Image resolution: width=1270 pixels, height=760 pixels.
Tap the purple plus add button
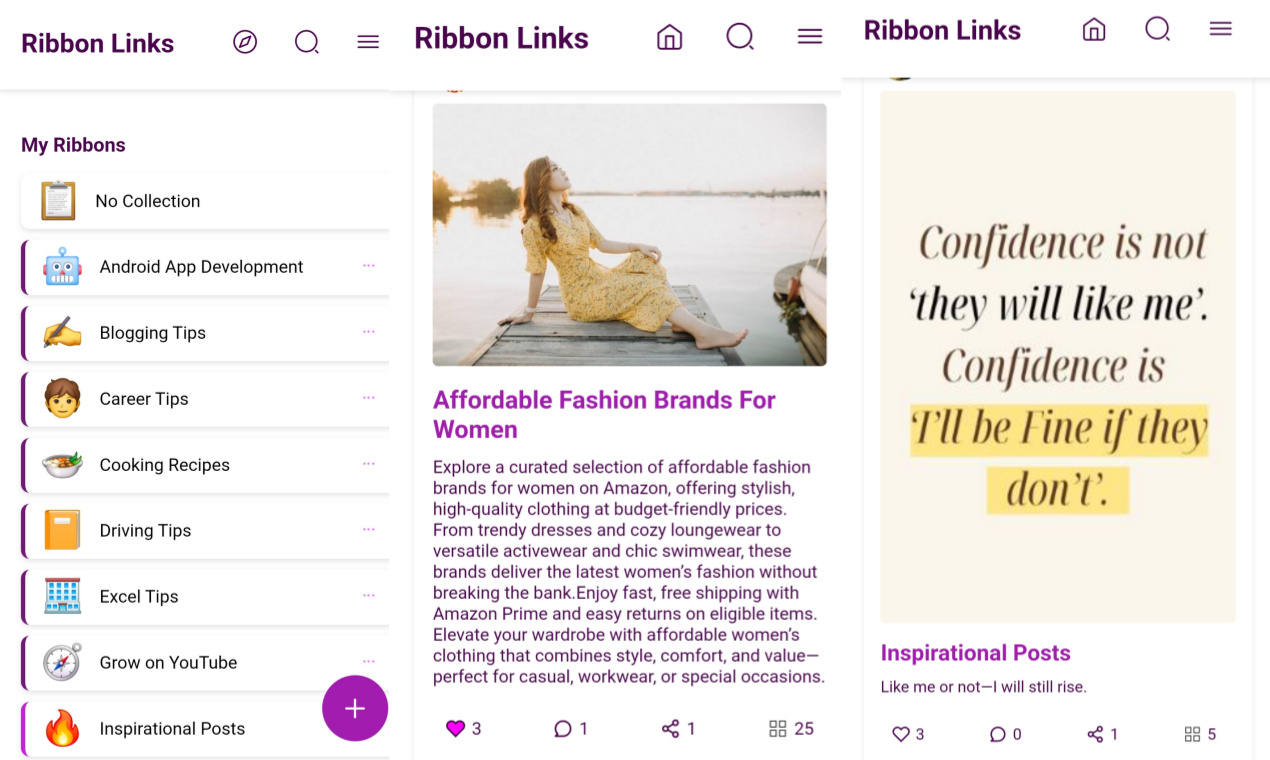pyautogui.click(x=355, y=708)
